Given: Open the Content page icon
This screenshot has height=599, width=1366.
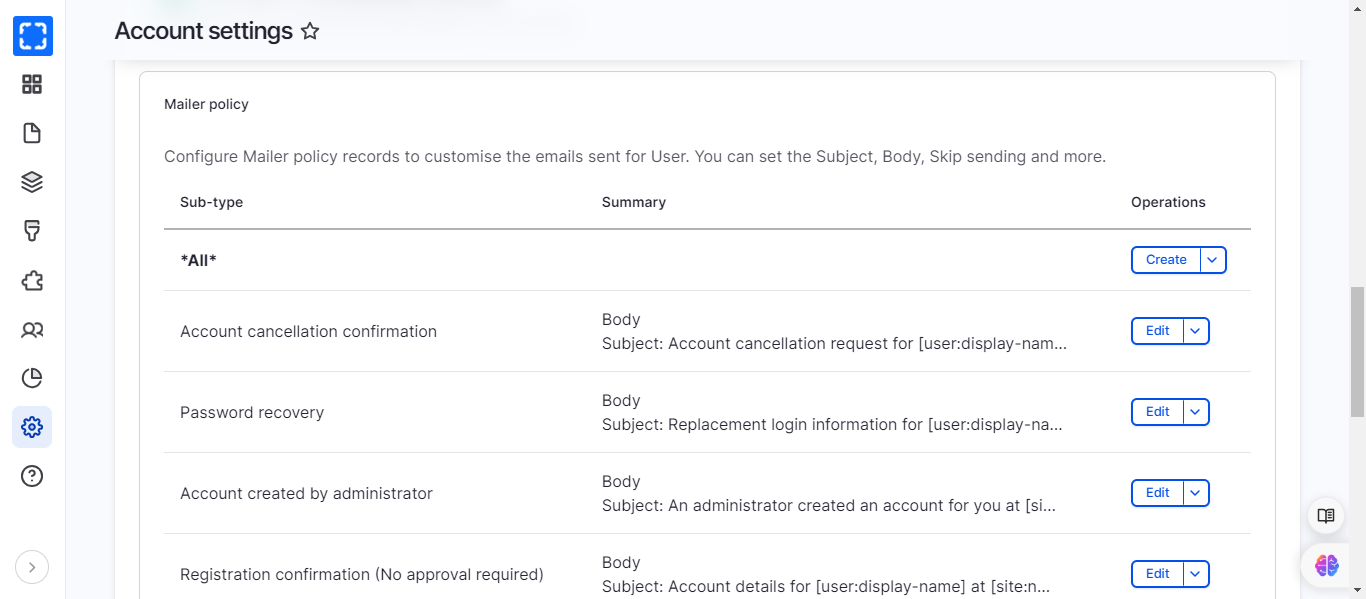Looking at the screenshot, I should 32,134.
